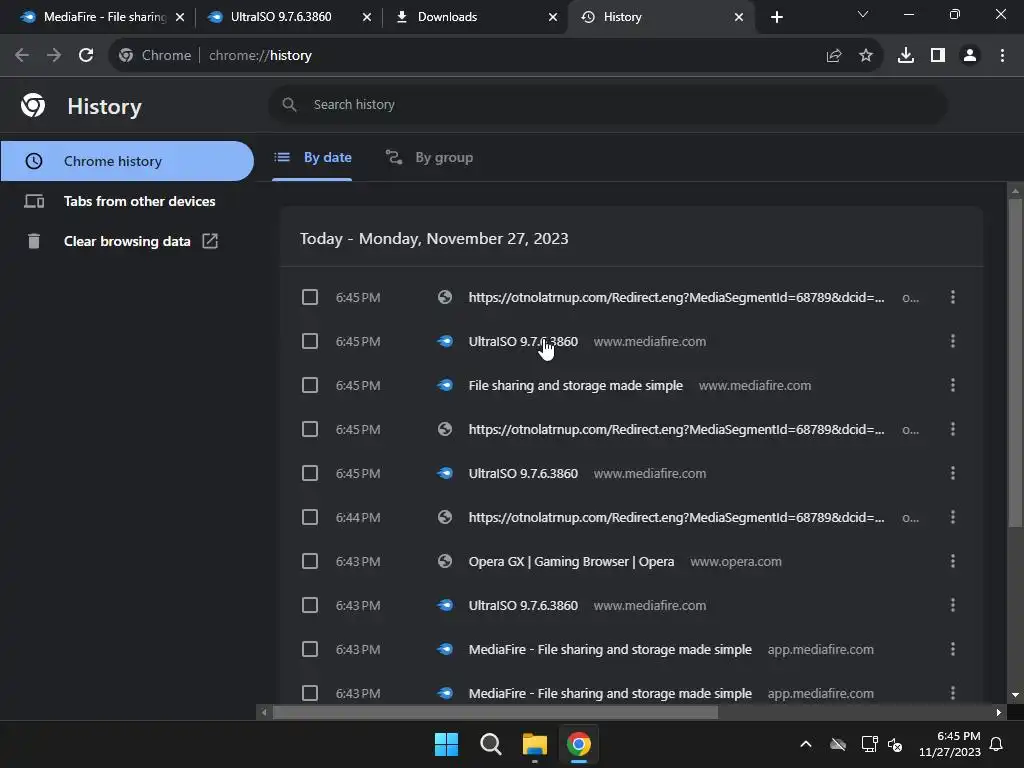Open the taskbar clock showing 6:45 PM
Viewport: 1024px width, 768px height.
pyautogui.click(x=950, y=744)
